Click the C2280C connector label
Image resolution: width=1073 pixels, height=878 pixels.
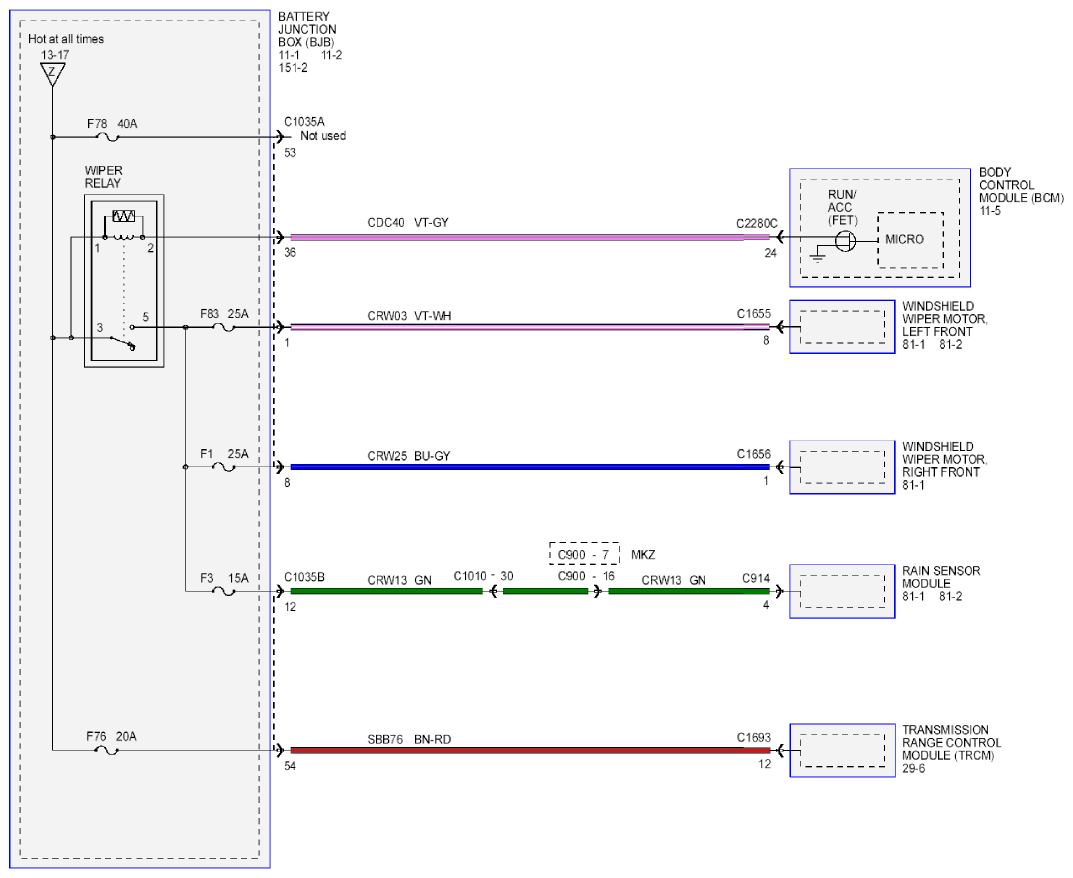tap(757, 224)
